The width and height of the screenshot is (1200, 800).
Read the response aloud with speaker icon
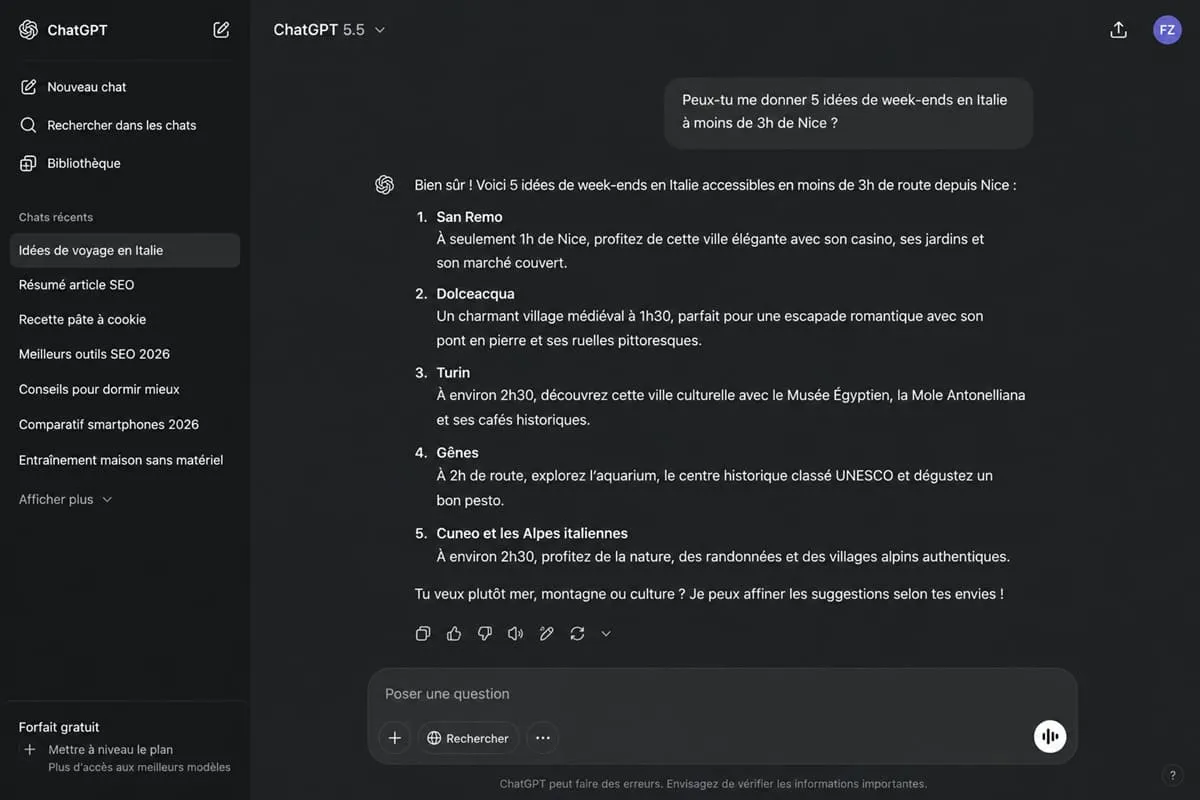point(515,633)
